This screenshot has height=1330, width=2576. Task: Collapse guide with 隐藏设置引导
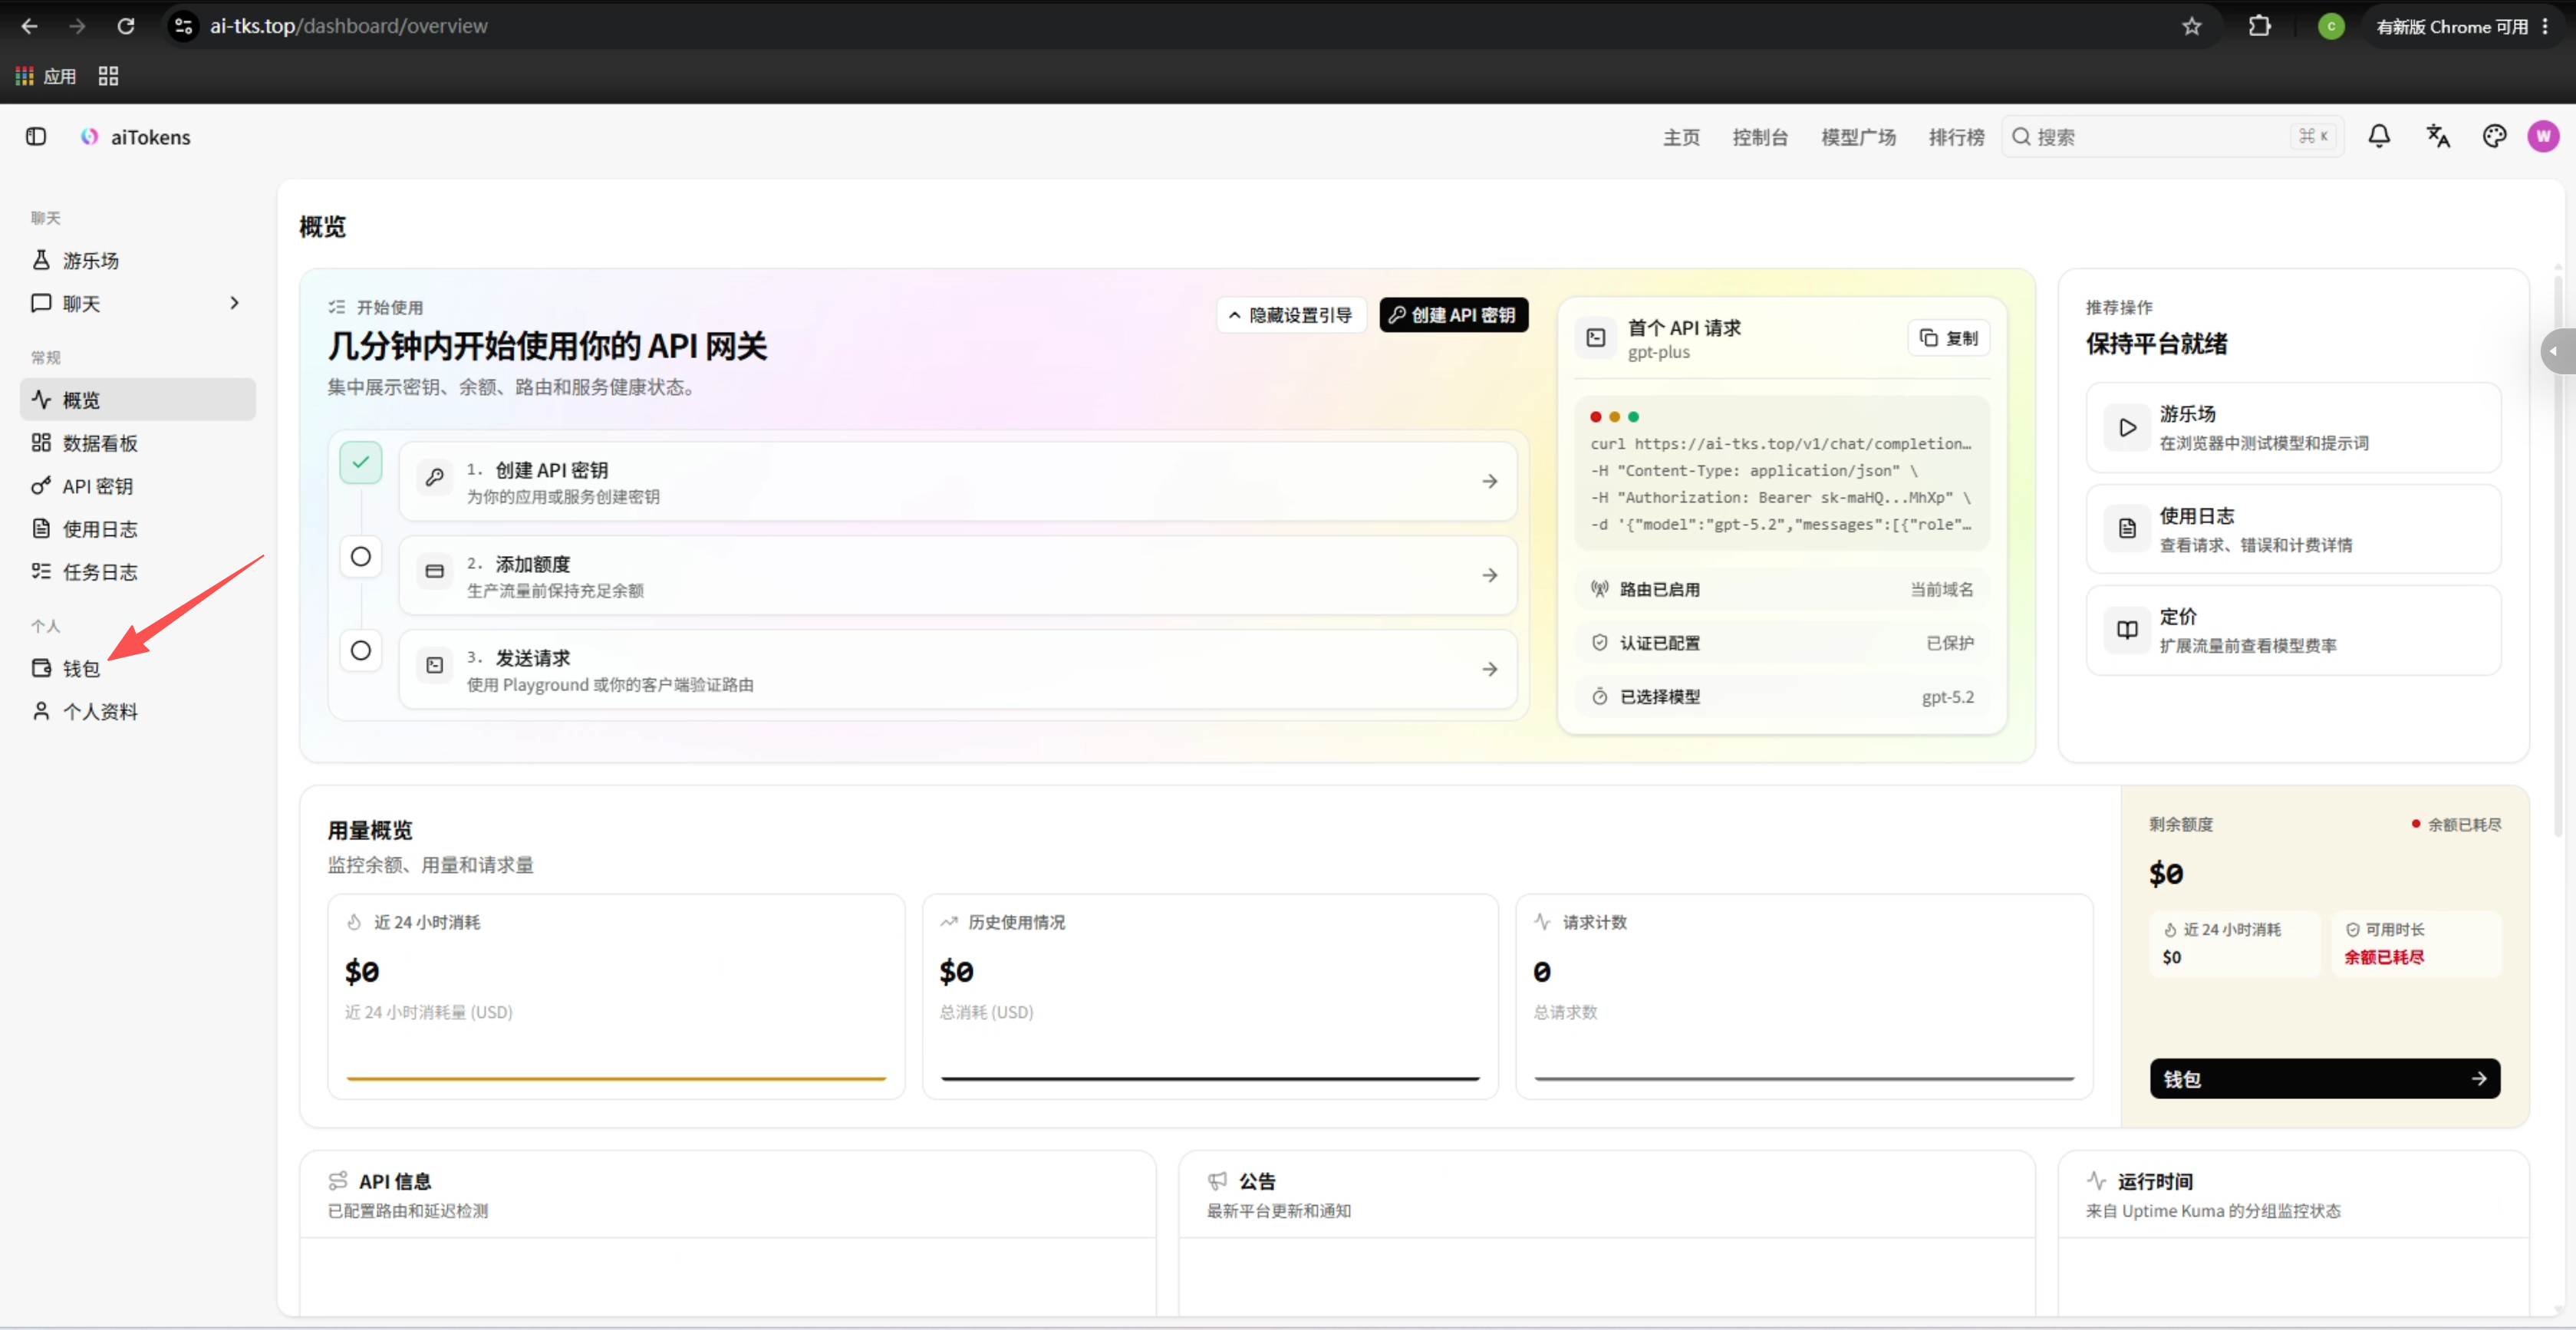click(1291, 315)
